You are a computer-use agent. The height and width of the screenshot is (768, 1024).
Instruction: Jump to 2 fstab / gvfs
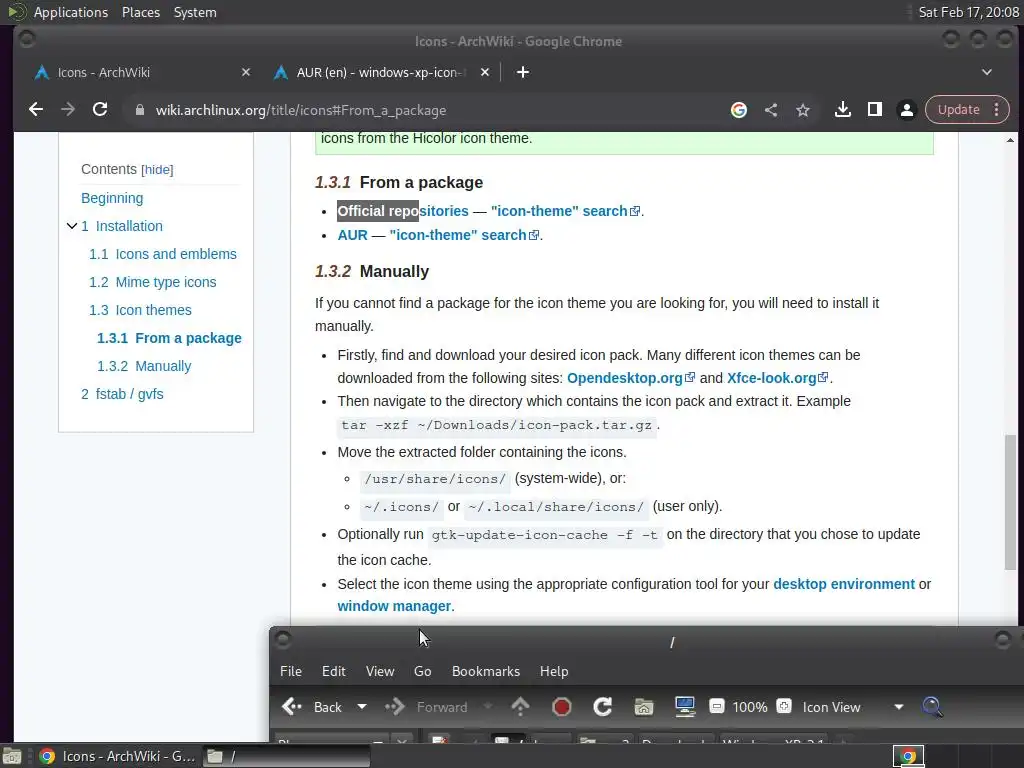point(122,394)
